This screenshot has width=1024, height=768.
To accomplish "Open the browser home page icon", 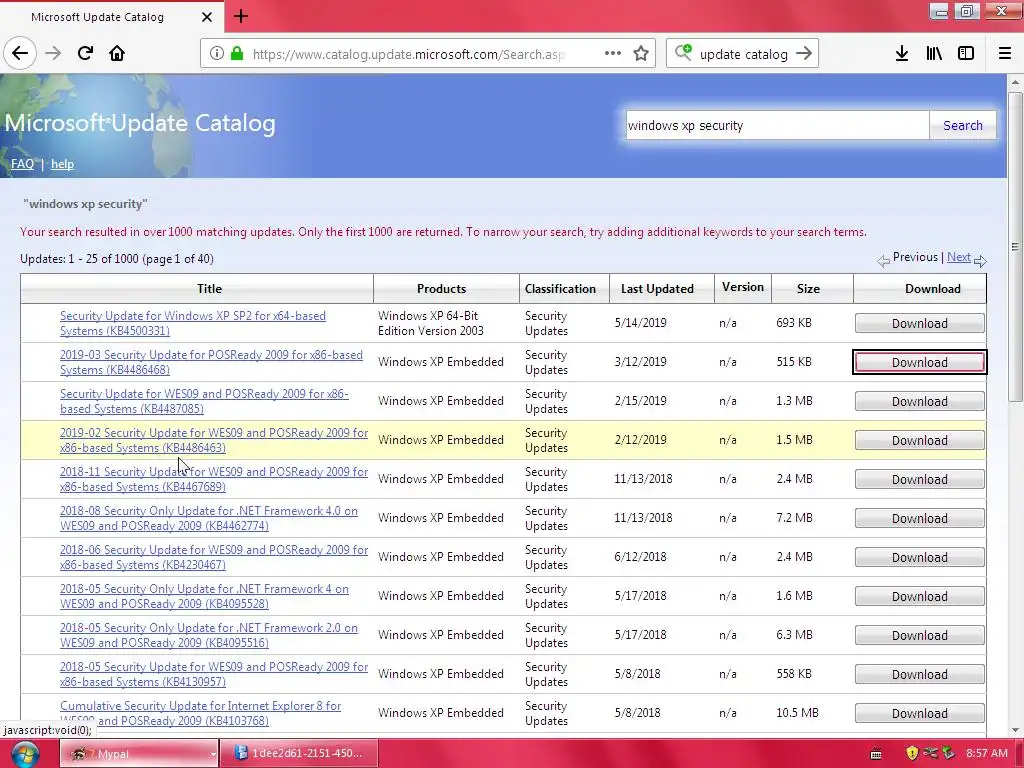I will coord(117,53).
